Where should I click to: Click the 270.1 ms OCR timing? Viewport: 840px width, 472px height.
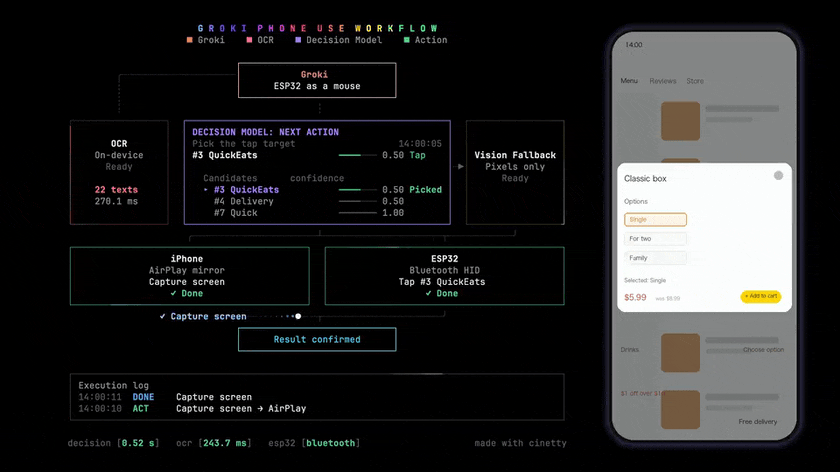[116, 201]
